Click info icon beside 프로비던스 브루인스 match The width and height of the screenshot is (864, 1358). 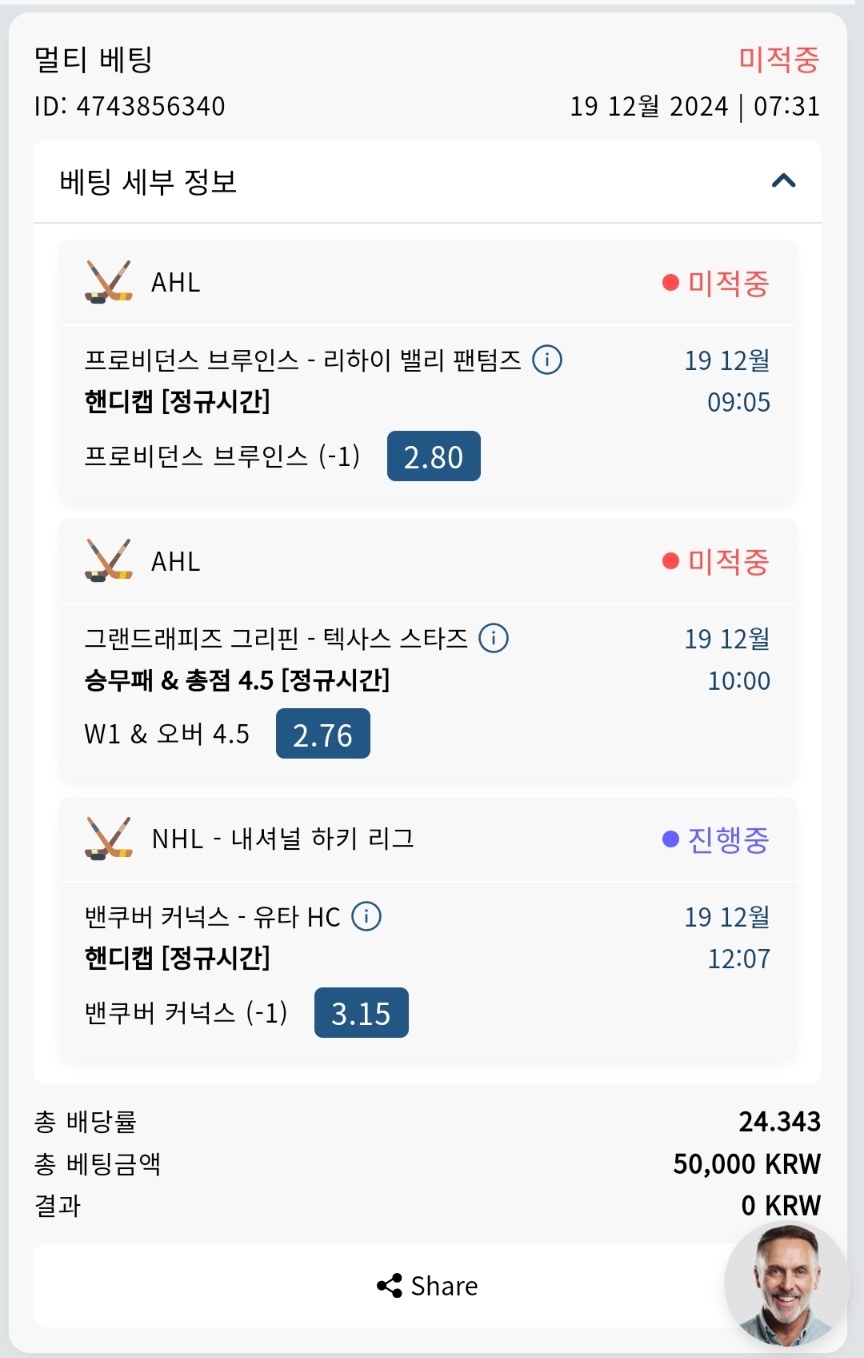coord(546,360)
